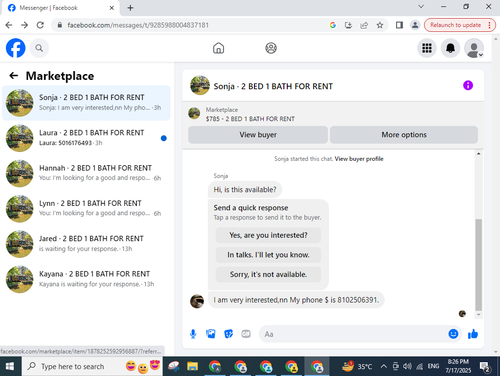Click 'Hi, is this available?' message bubble

(x=245, y=190)
